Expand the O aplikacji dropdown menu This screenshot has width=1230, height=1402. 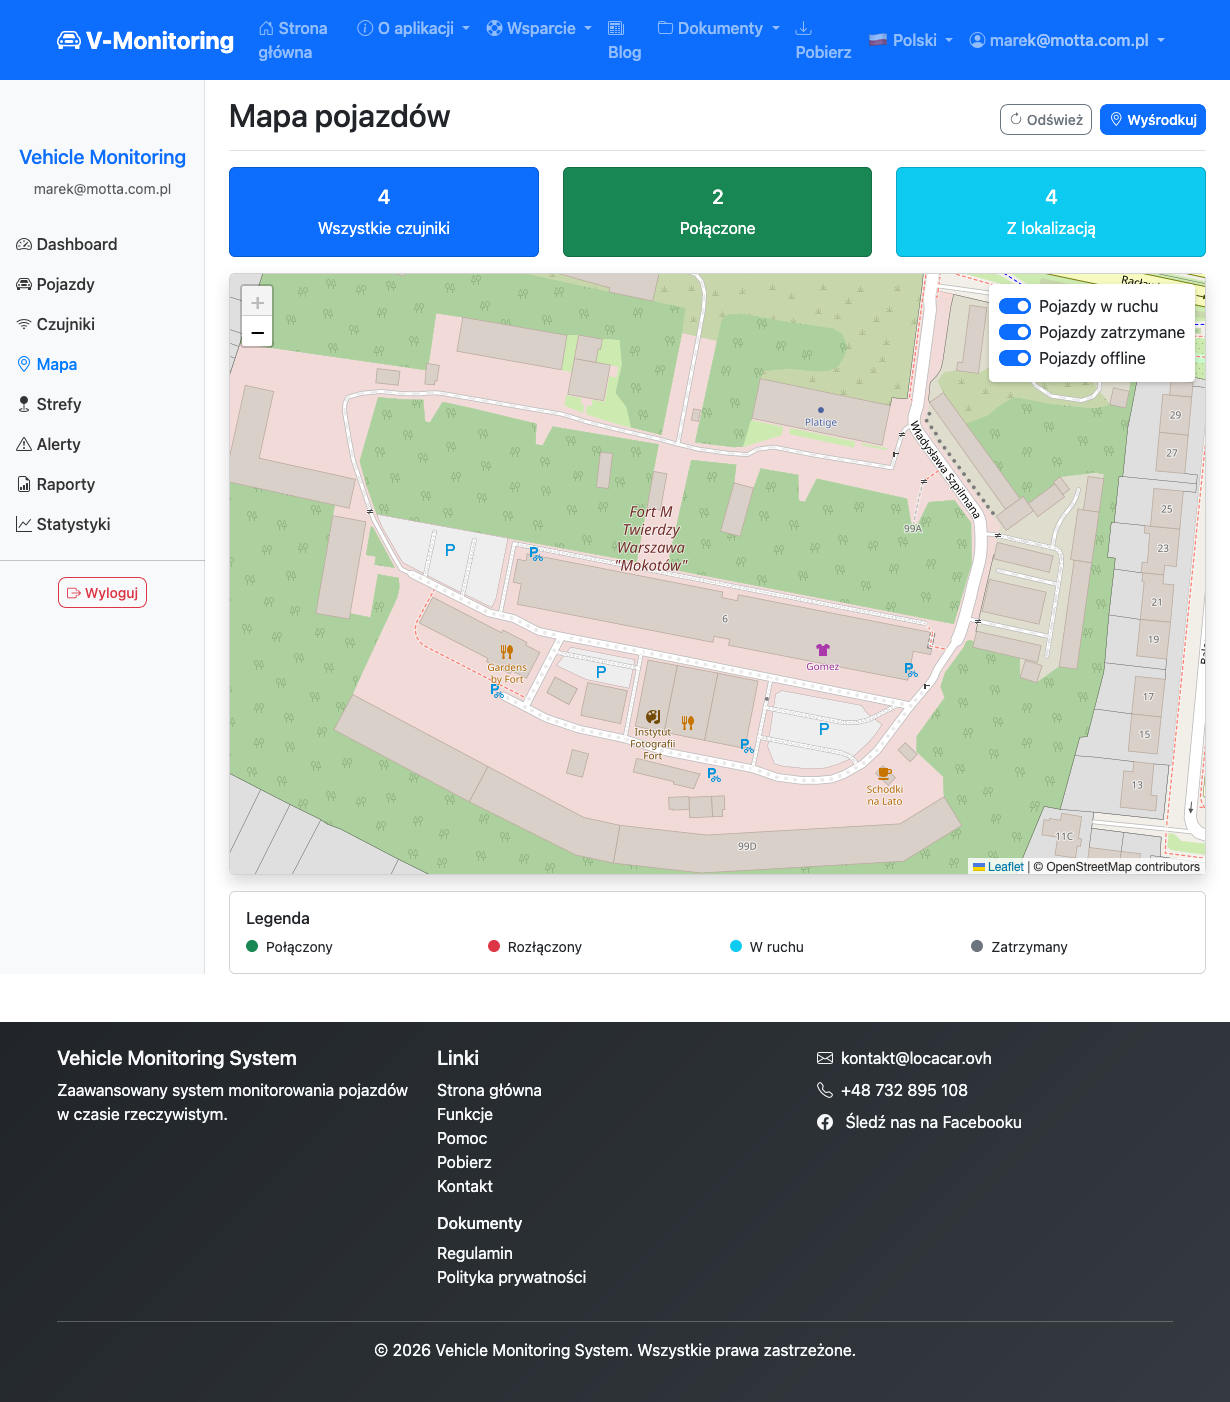[414, 29]
